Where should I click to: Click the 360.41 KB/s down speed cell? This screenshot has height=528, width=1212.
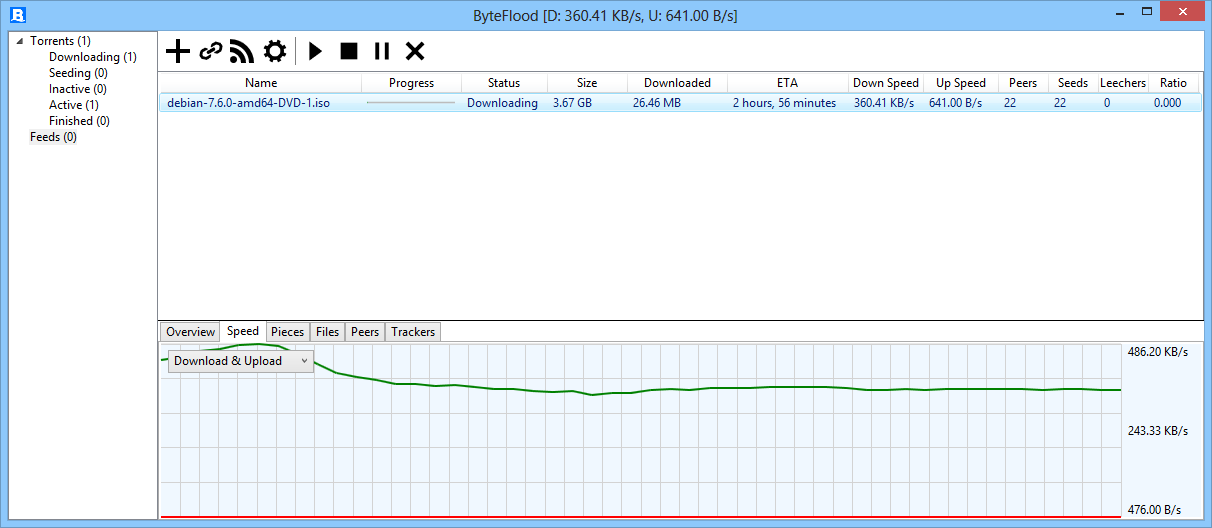[884, 103]
